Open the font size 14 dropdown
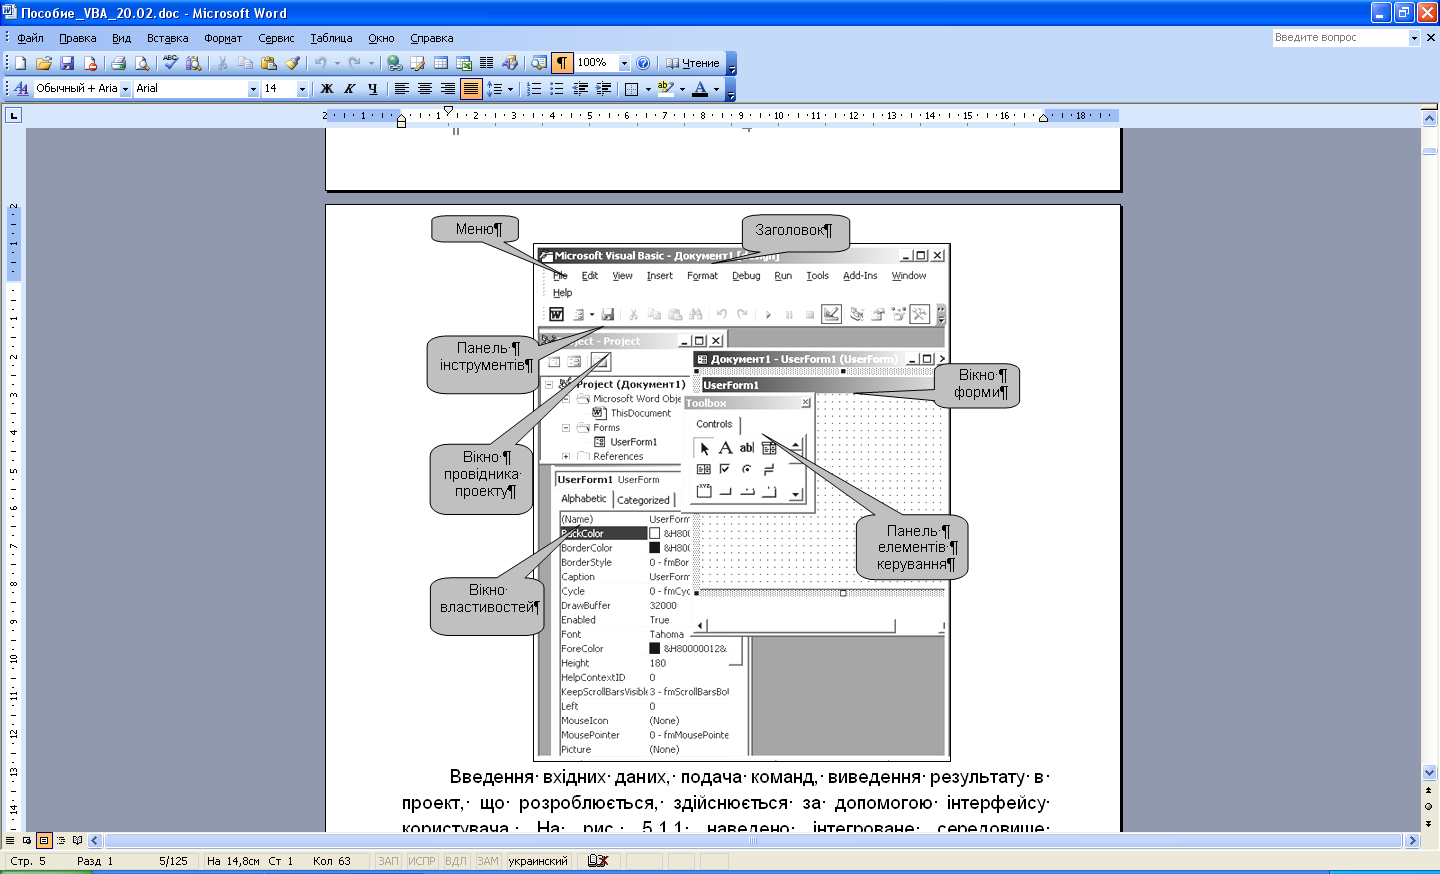 click(302, 88)
